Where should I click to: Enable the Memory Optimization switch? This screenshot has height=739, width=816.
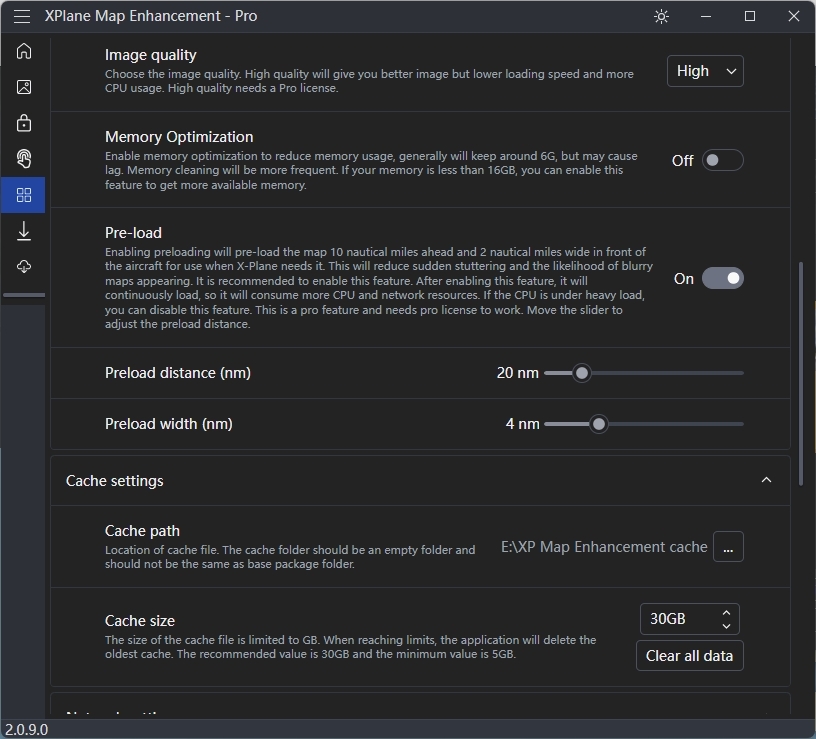722,160
